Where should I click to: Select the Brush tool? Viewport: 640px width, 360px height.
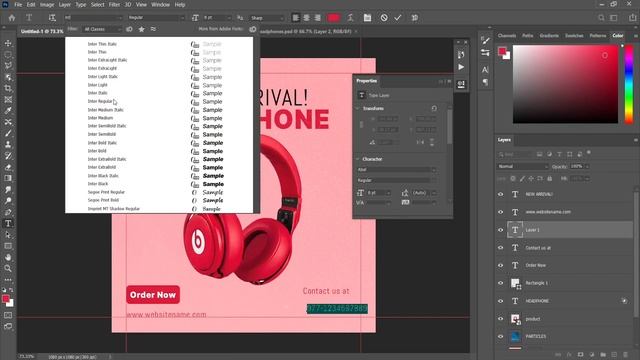(8, 133)
